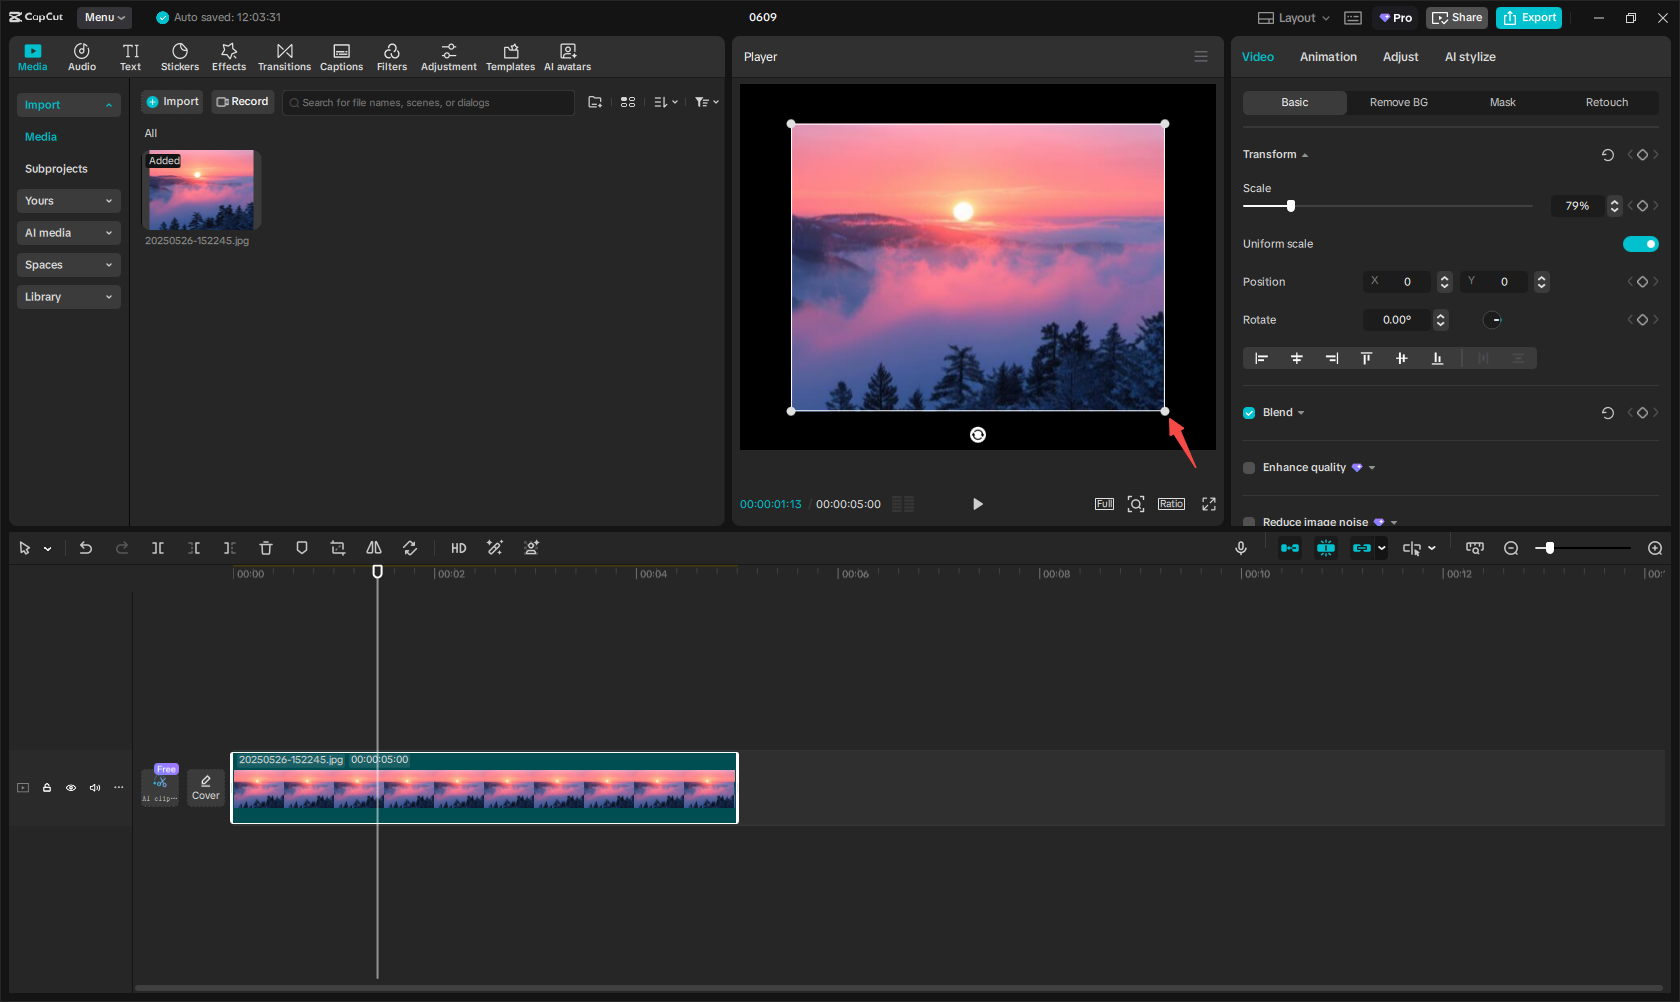Open the Effects panel
This screenshot has height=1002, width=1680.
click(229, 56)
